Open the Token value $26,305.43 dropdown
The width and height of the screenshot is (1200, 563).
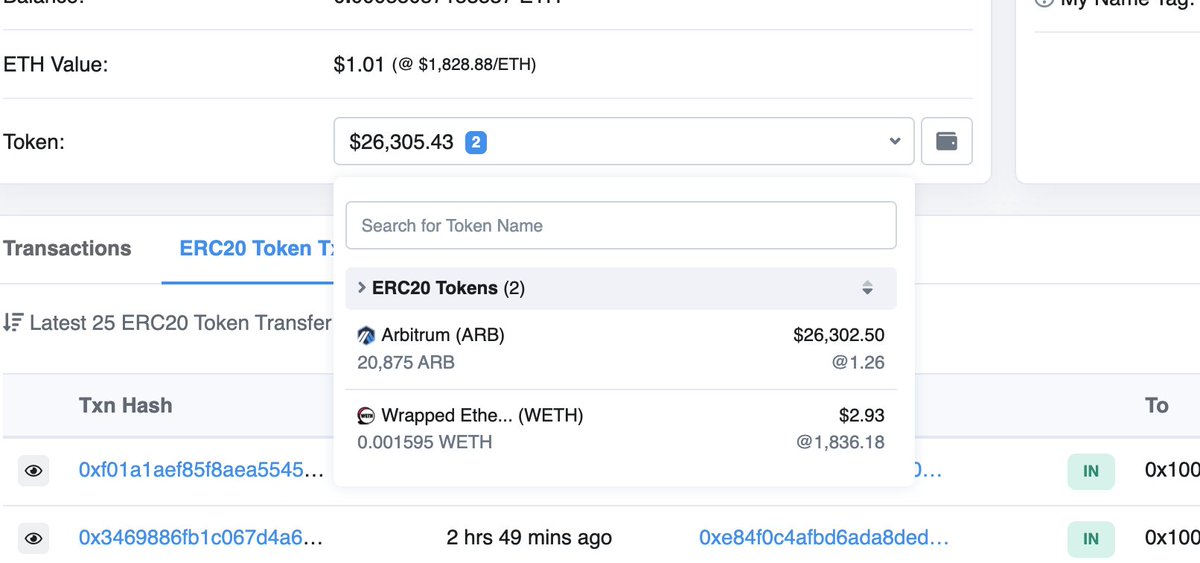point(624,141)
